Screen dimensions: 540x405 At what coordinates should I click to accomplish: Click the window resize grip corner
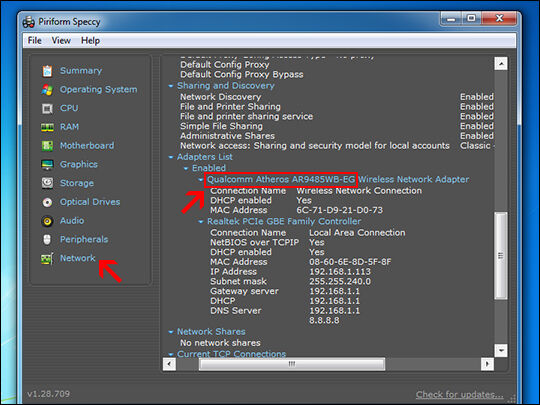(x=513, y=398)
